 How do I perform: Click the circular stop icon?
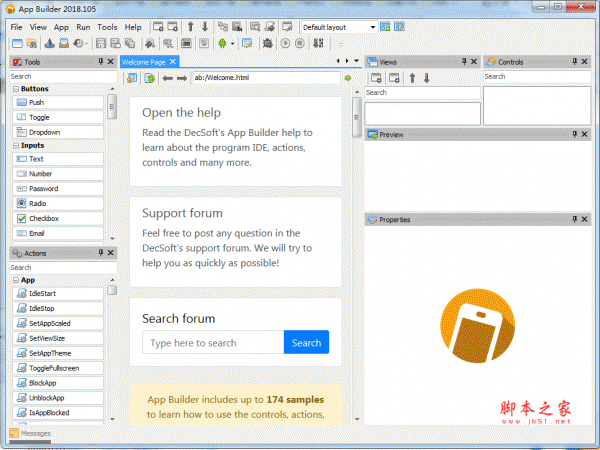[300, 43]
